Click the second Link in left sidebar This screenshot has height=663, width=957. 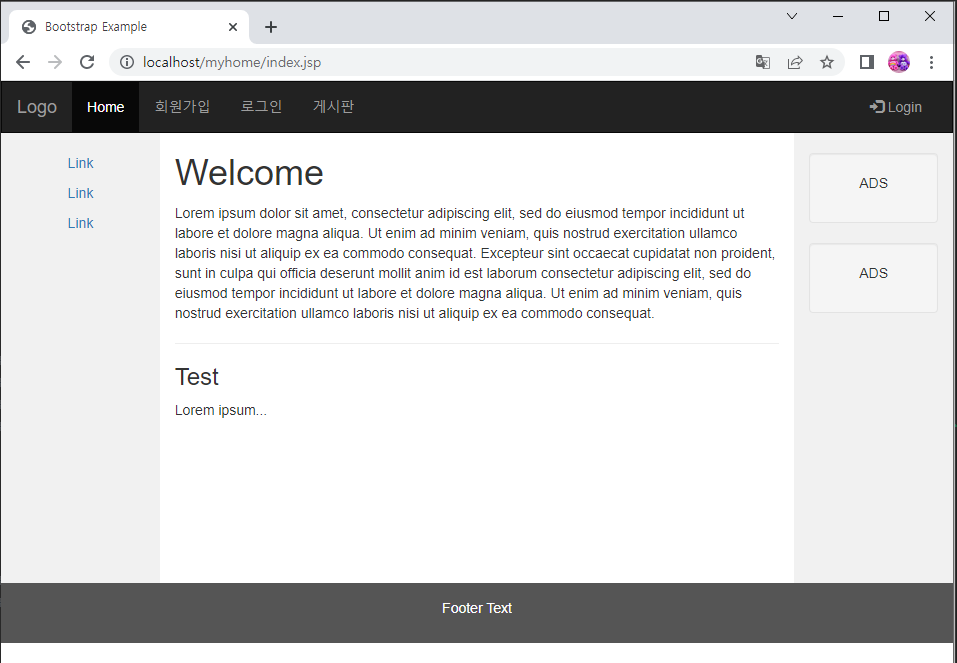(81, 193)
